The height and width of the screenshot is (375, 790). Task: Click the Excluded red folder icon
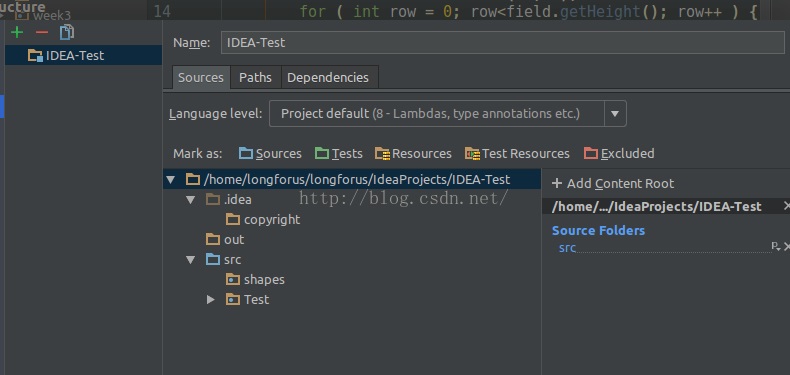click(591, 153)
